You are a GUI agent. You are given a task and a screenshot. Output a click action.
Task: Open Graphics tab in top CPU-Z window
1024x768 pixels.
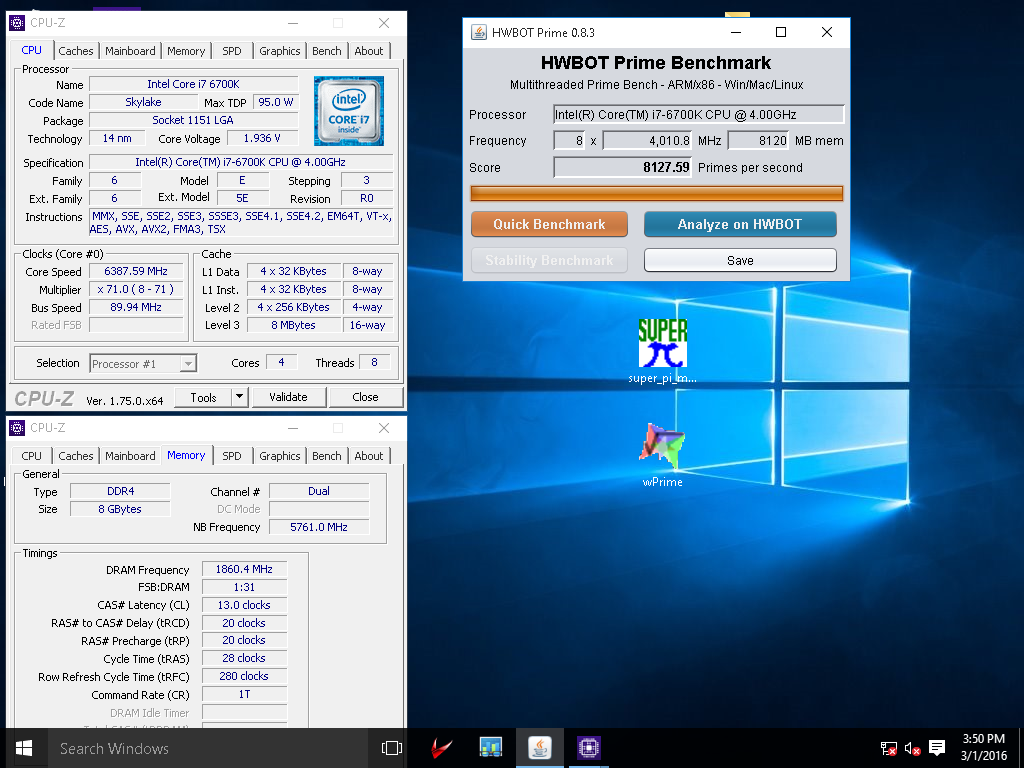280,51
